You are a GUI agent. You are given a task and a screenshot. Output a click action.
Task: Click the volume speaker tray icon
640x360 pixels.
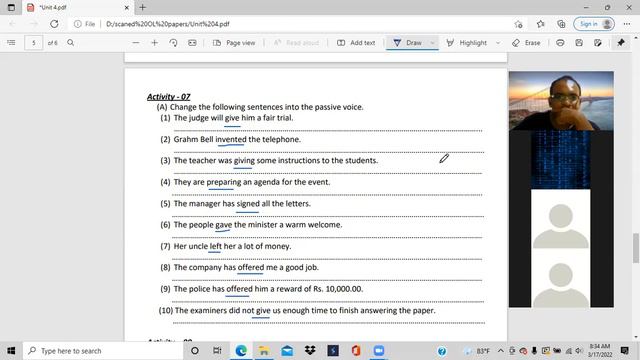click(579, 351)
